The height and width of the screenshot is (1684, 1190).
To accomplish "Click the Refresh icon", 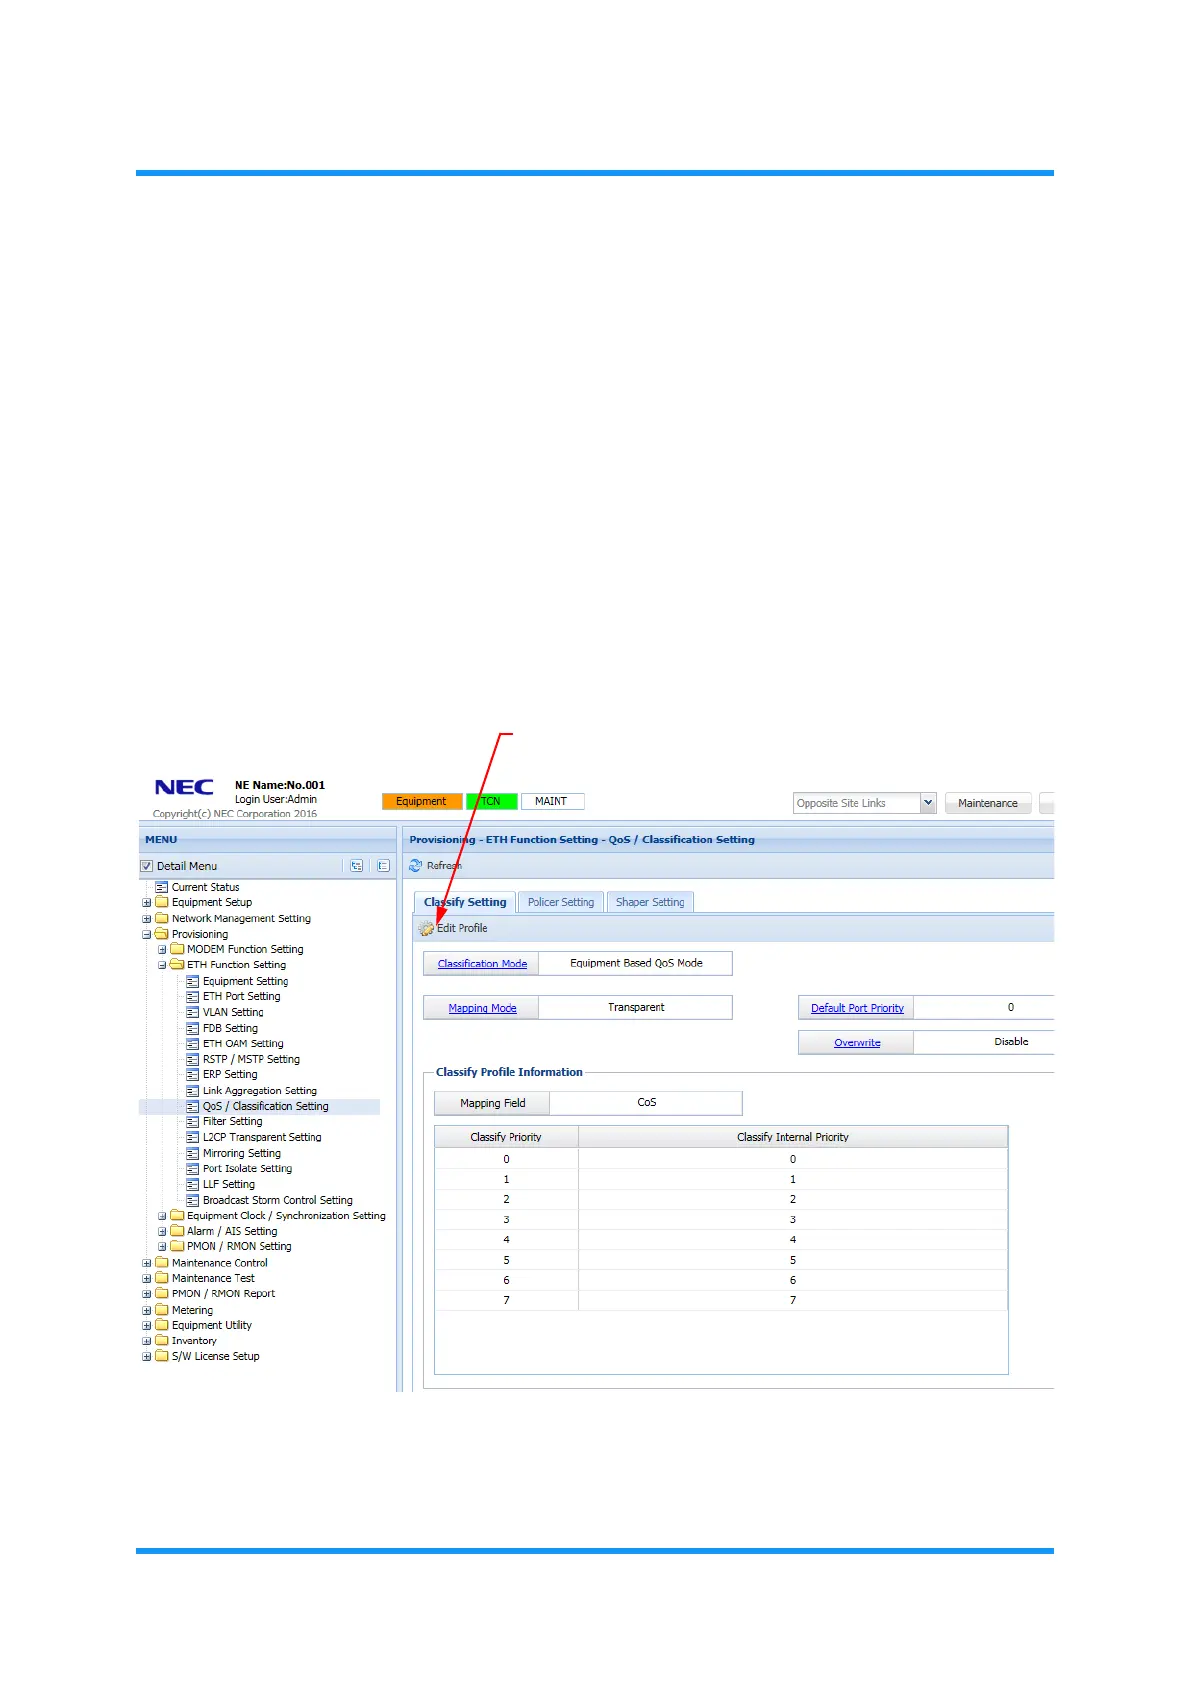I will pos(416,866).
